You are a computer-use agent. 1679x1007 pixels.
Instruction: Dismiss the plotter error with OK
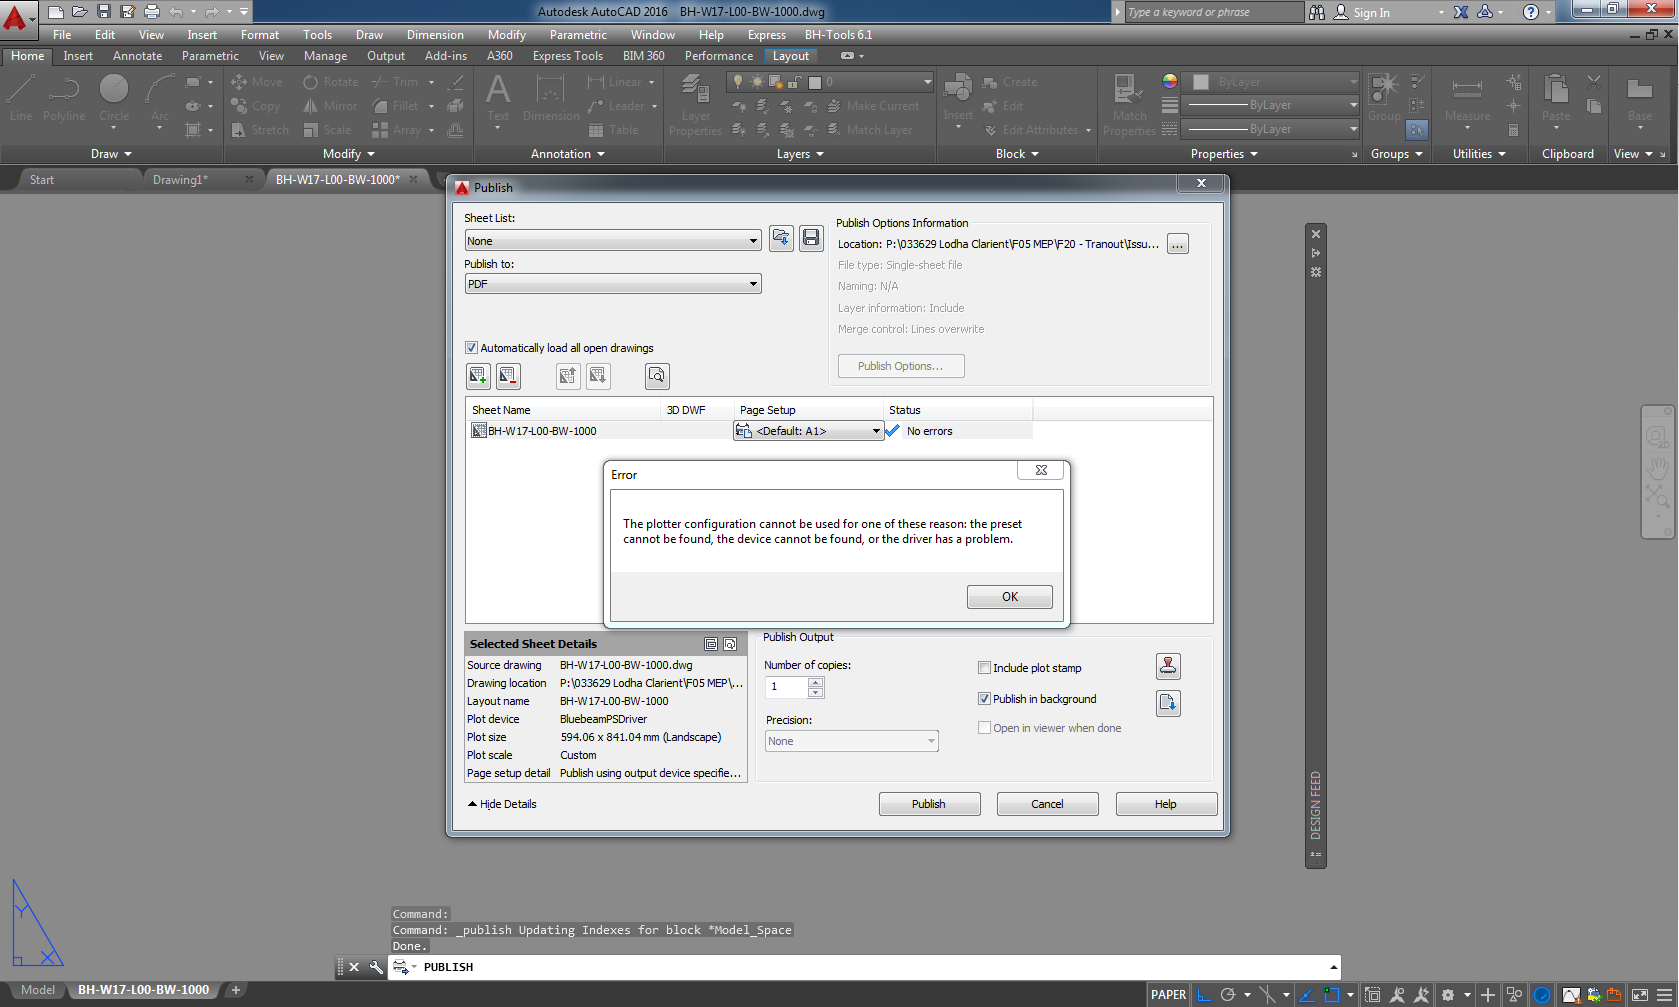click(x=1009, y=596)
